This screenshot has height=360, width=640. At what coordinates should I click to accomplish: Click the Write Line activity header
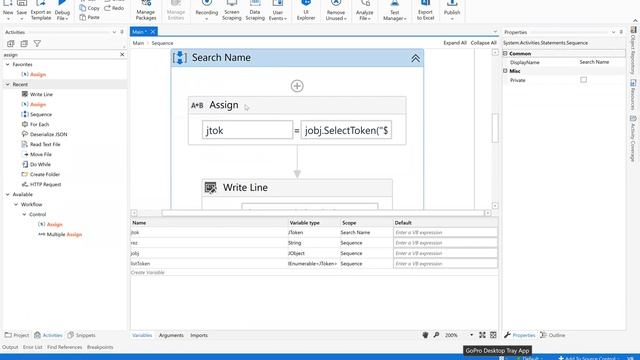pyautogui.click(x=297, y=188)
